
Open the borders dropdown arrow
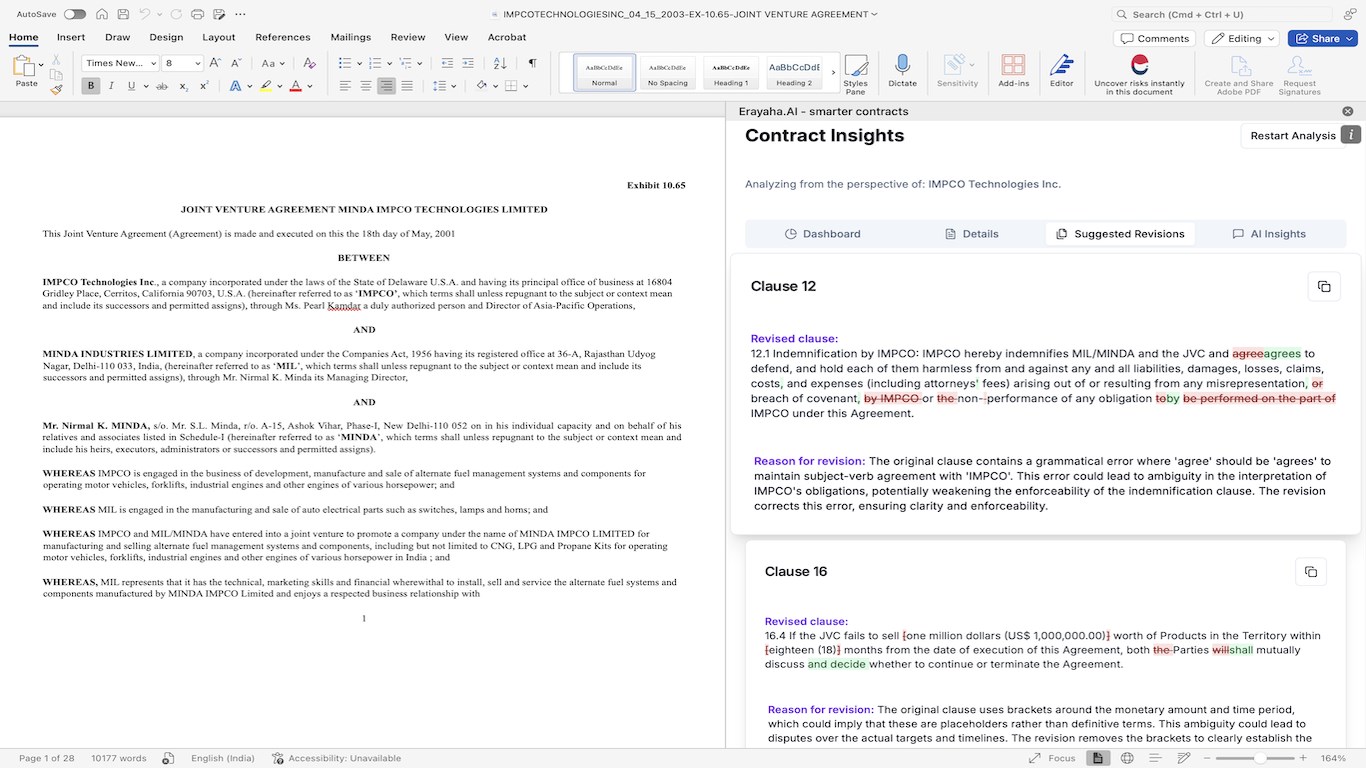525,86
